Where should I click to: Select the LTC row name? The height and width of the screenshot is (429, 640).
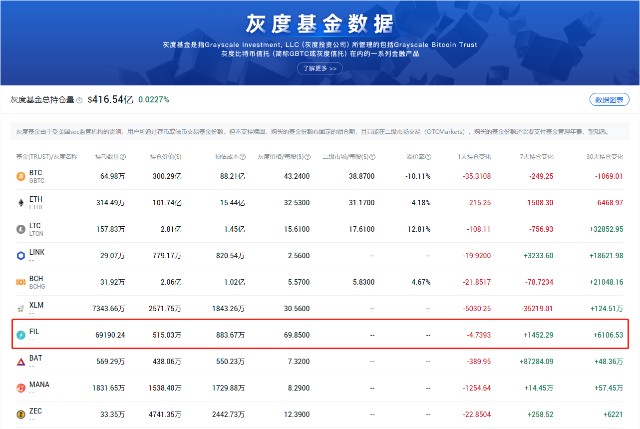click(x=35, y=226)
